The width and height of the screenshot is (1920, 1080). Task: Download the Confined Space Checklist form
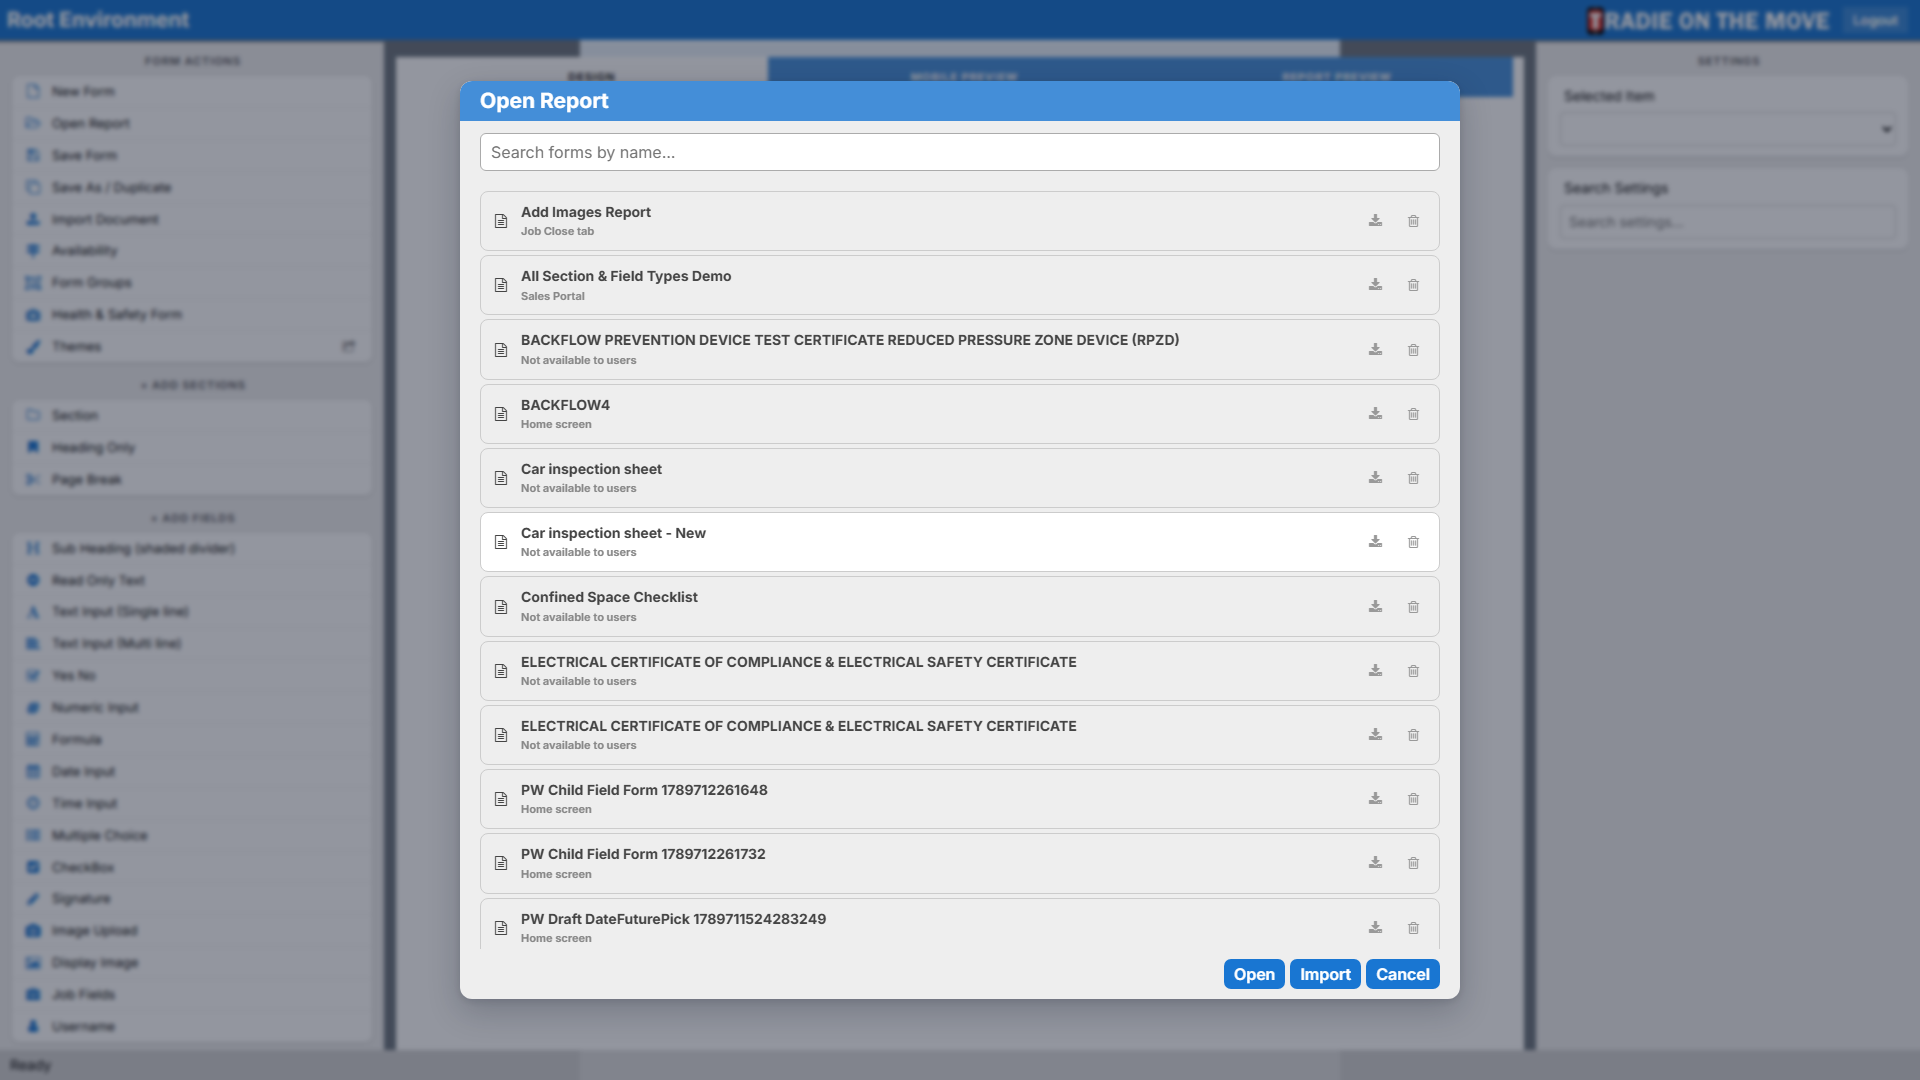pyautogui.click(x=1375, y=607)
